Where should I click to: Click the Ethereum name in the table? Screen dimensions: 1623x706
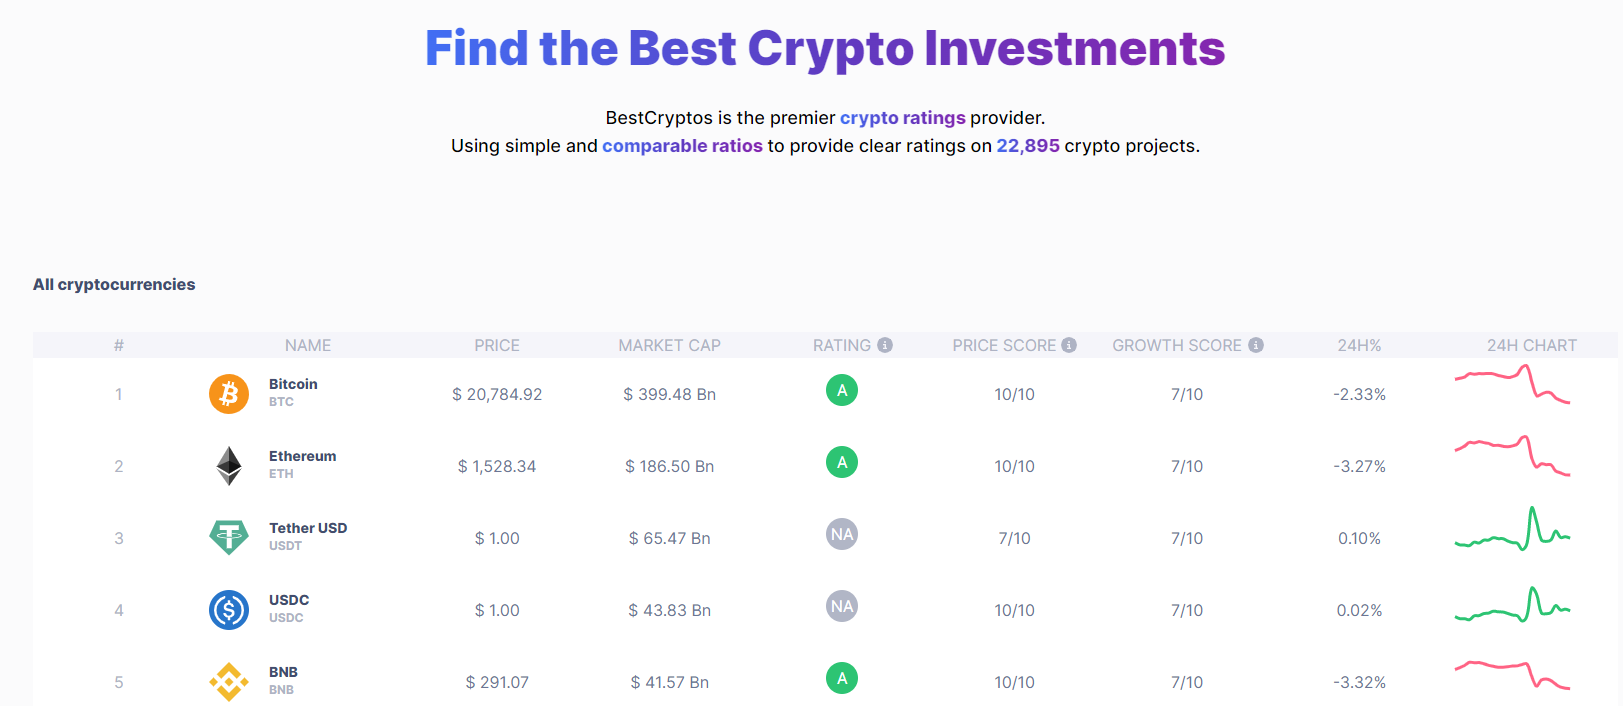[x=302, y=455]
